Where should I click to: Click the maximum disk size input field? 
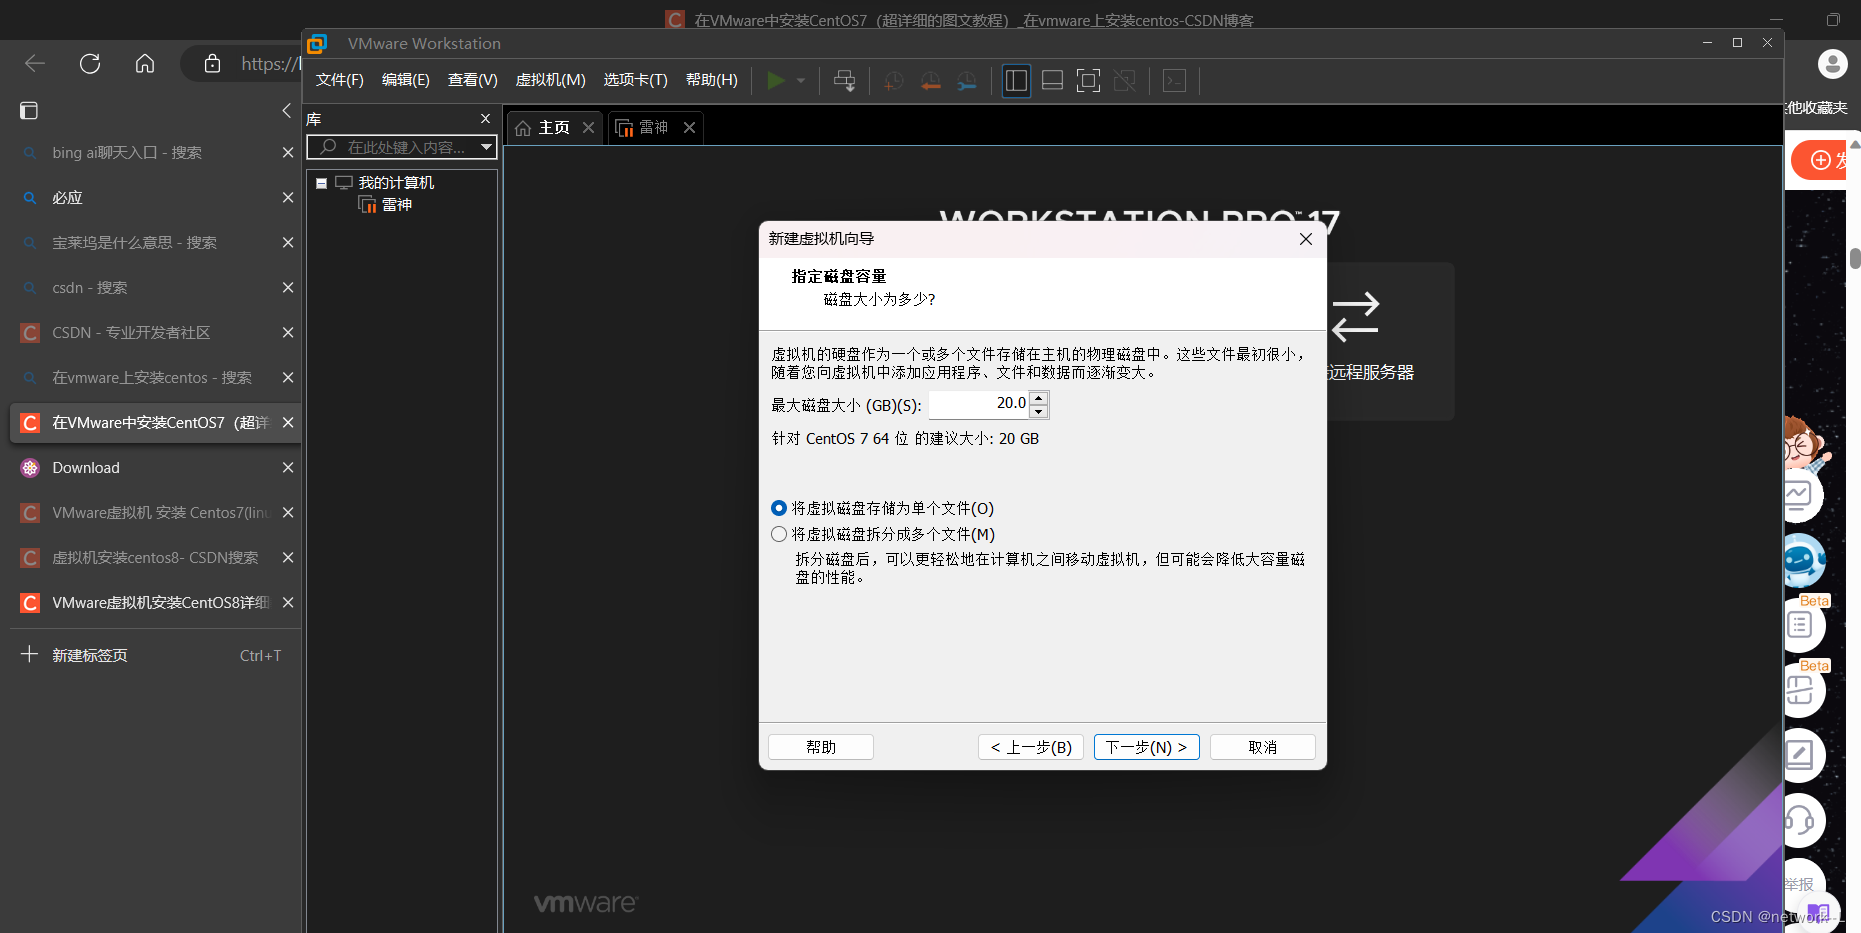coord(979,404)
